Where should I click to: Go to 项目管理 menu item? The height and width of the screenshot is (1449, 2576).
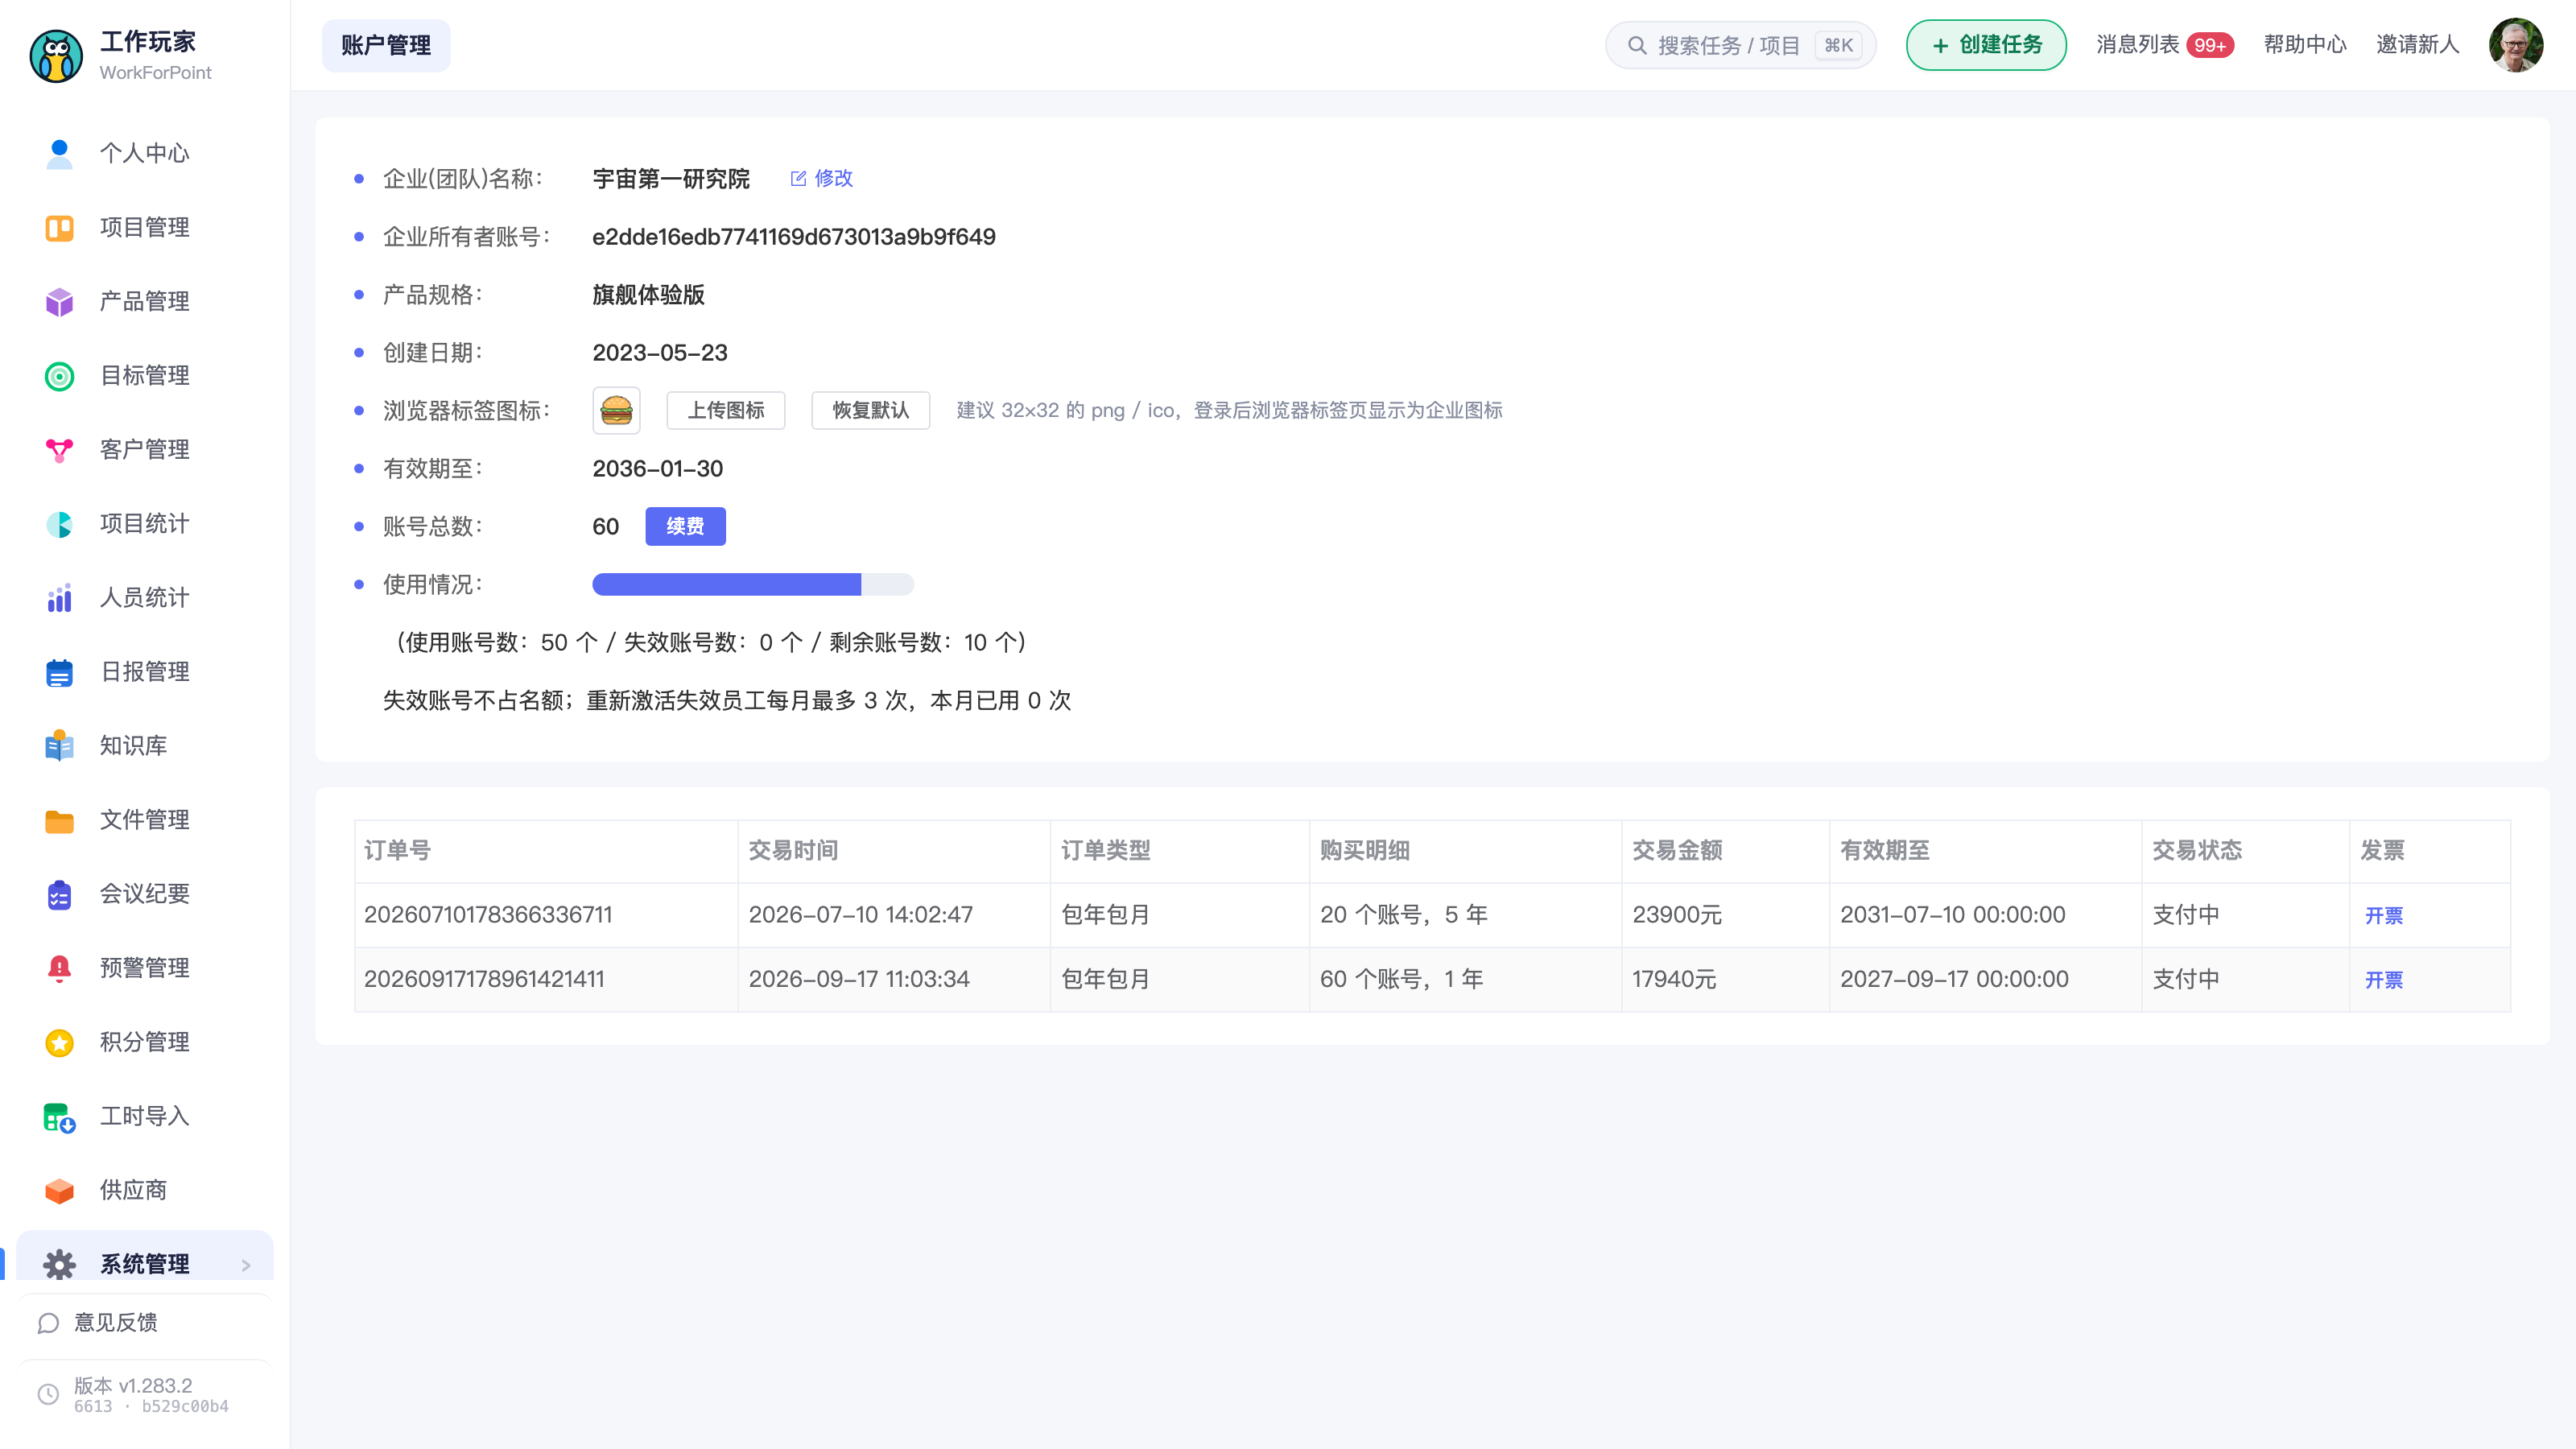145,228
